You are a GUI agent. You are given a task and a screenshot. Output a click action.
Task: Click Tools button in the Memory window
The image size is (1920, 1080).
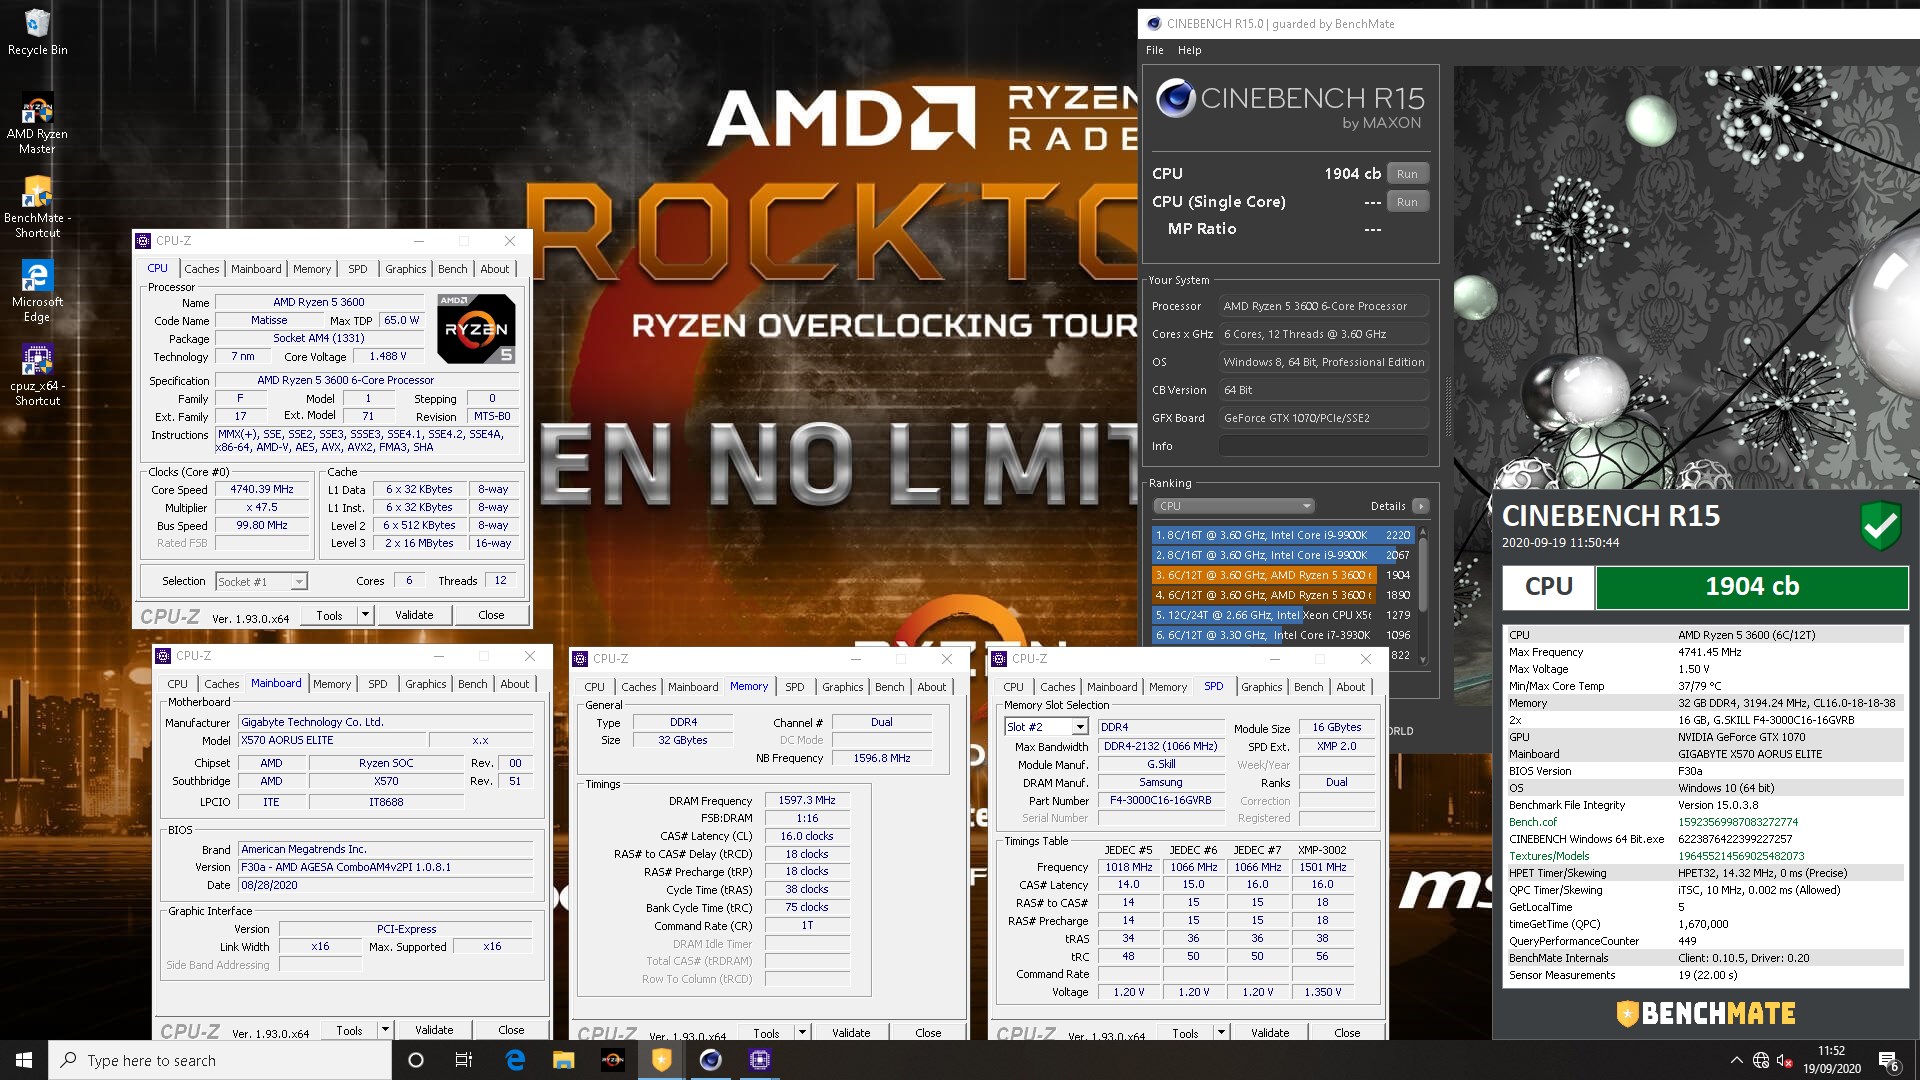[x=767, y=1033]
